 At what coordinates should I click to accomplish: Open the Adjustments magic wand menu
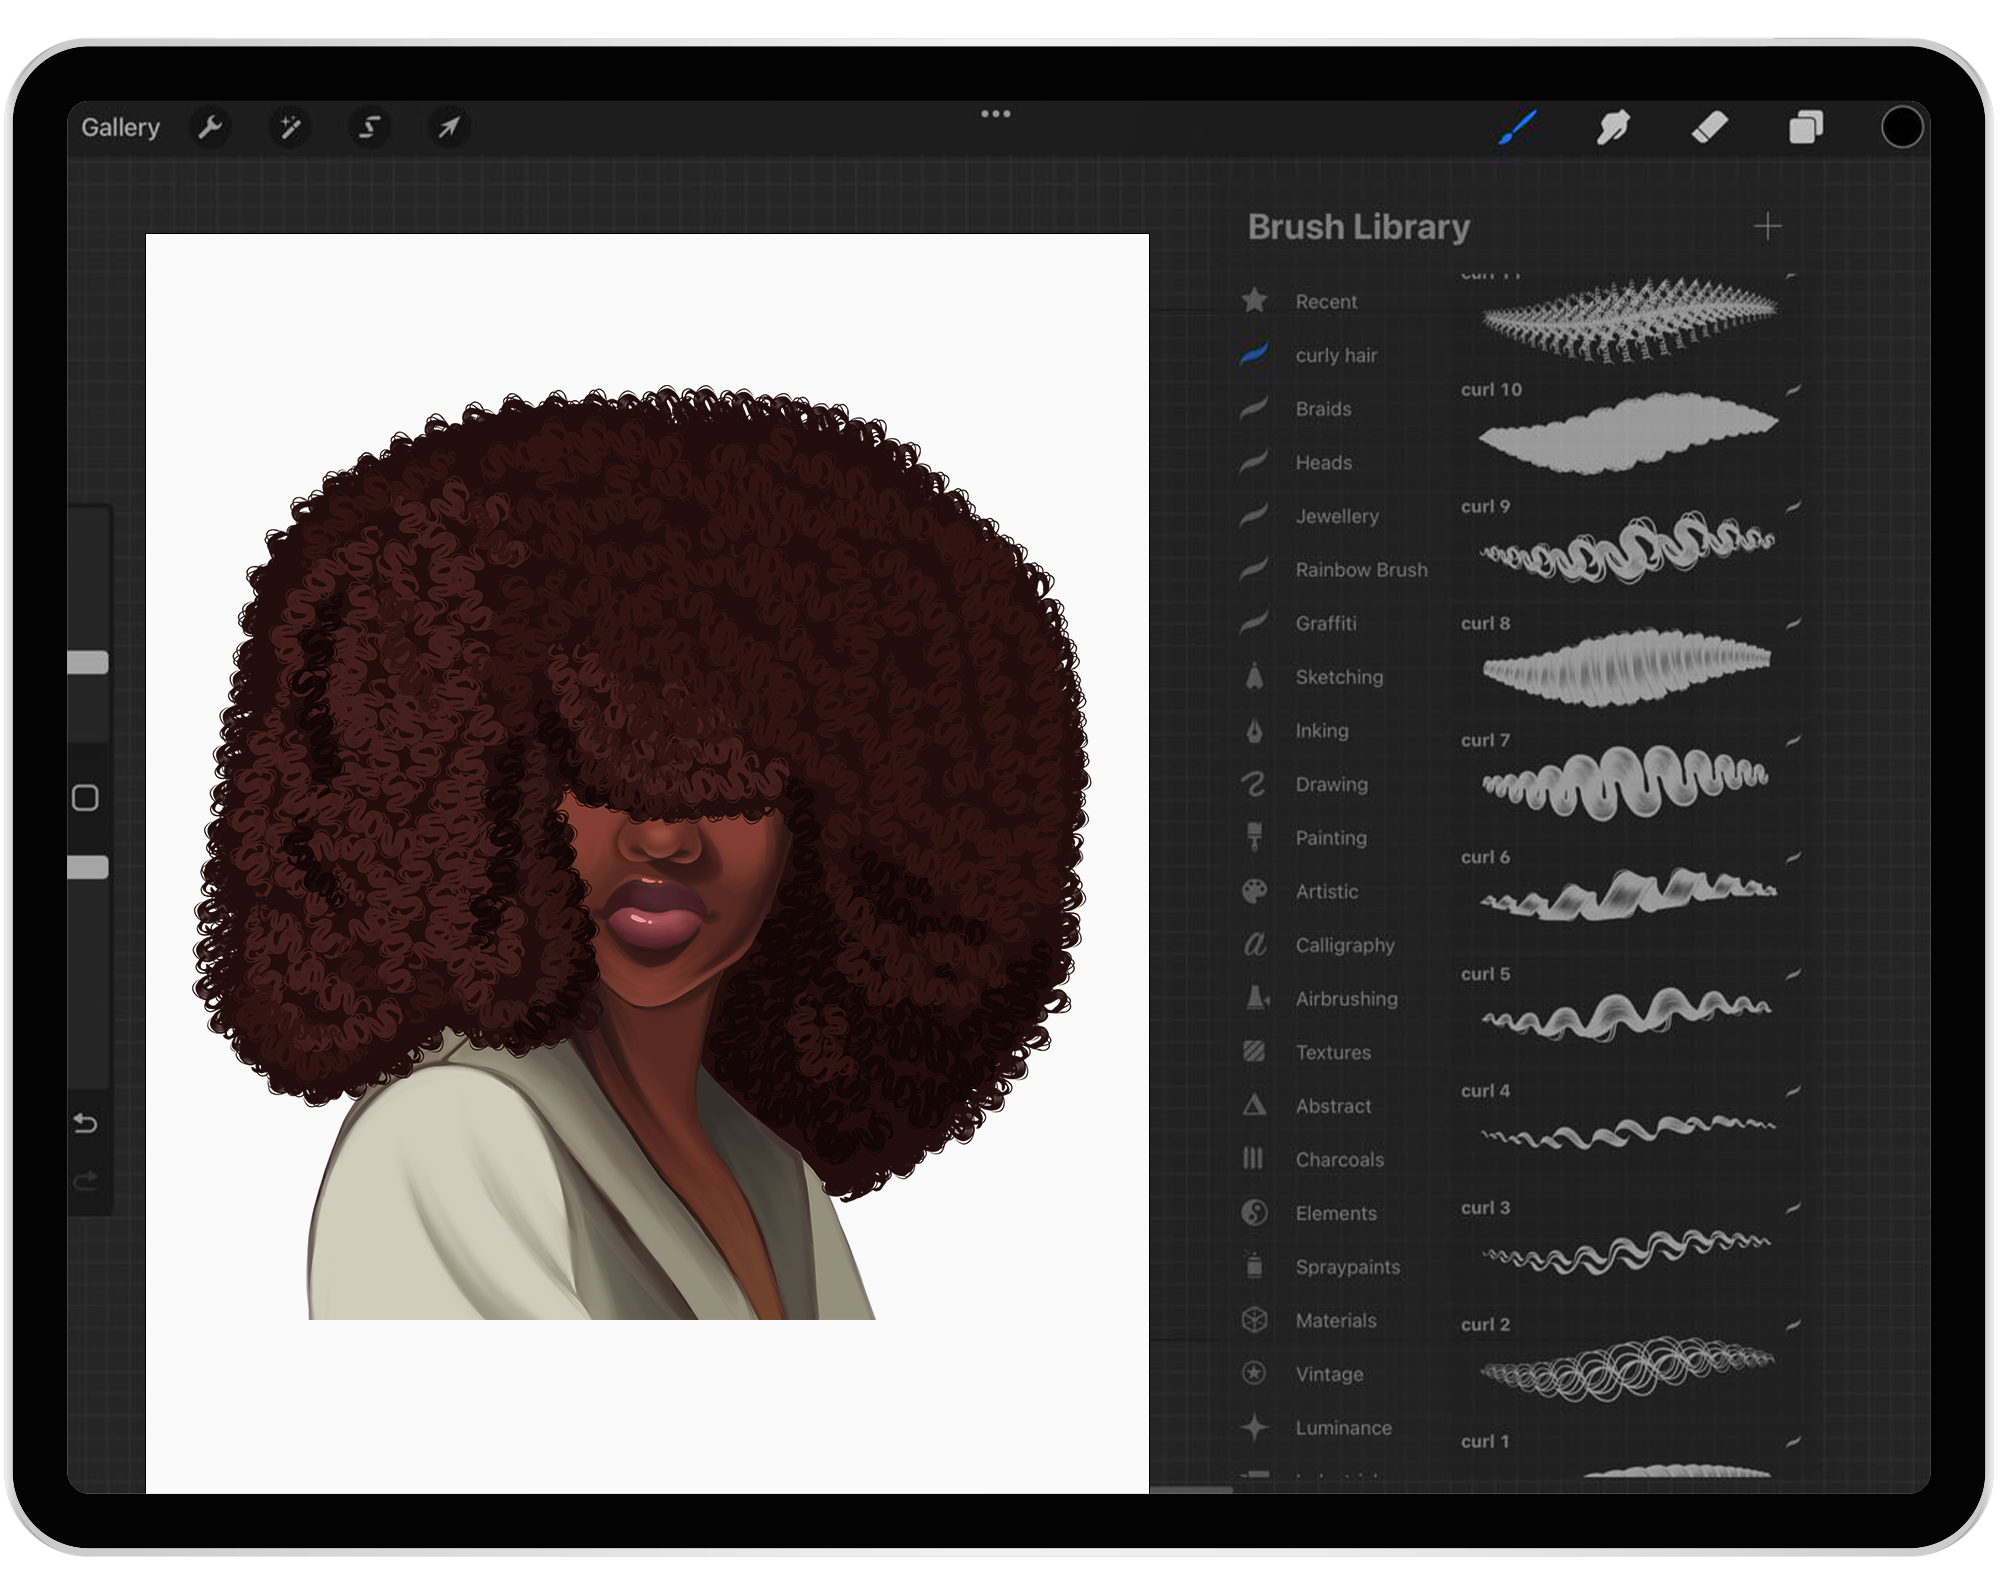[x=290, y=128]
